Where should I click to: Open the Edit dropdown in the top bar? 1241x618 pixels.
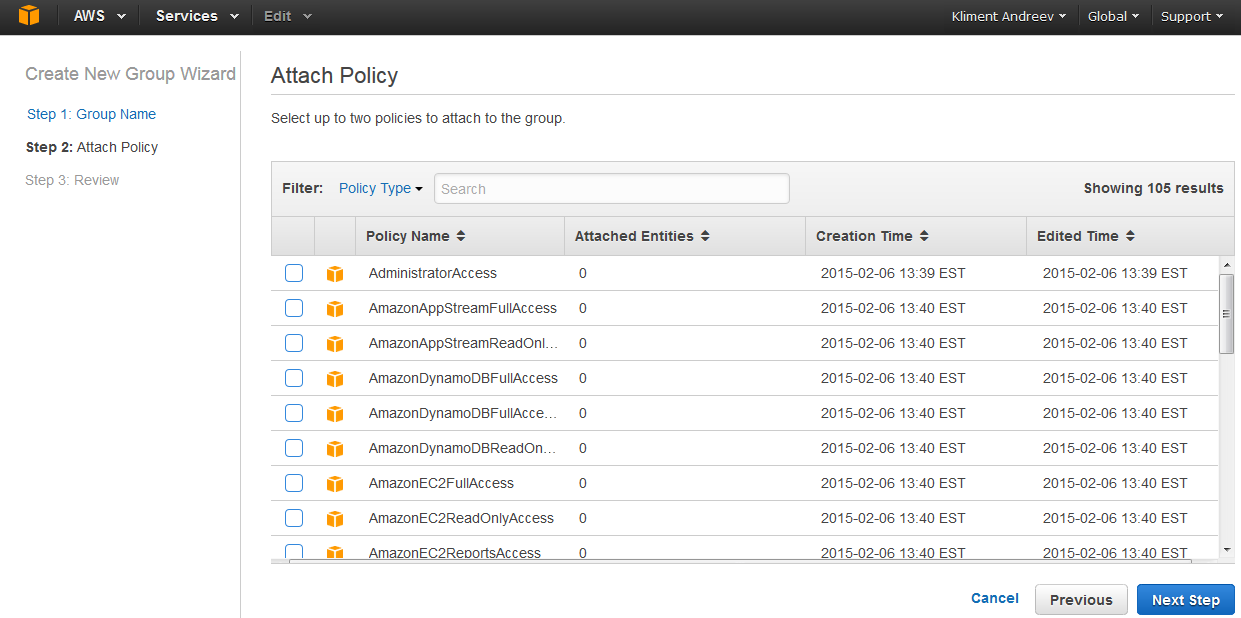pyautogui.click(x=288, y=16)
